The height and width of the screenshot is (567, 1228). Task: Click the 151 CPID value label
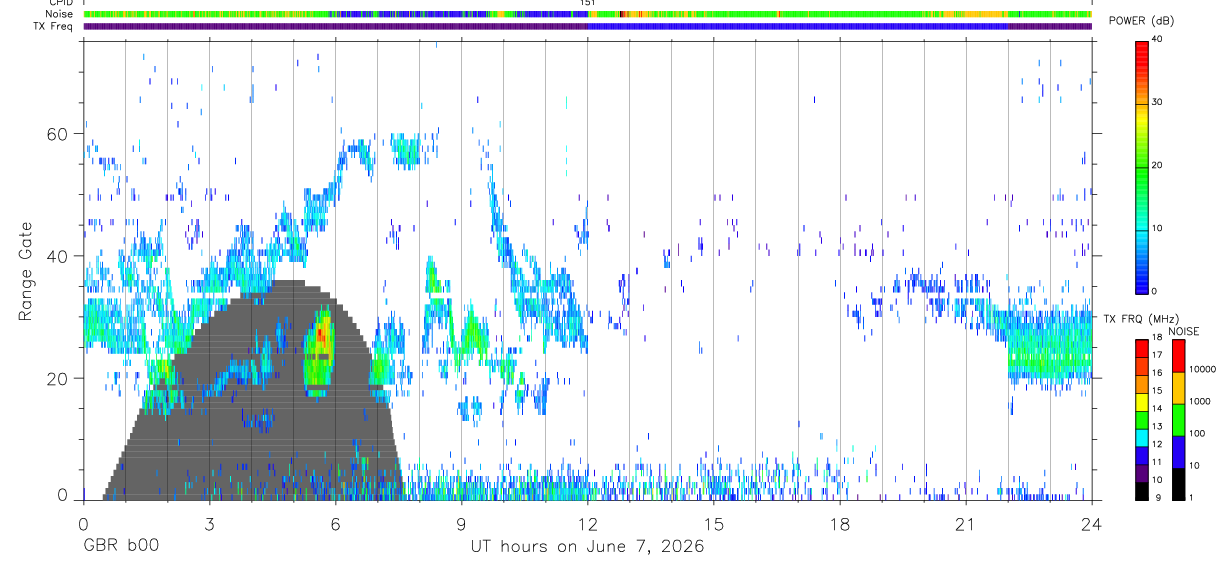(x=587, y=3)
